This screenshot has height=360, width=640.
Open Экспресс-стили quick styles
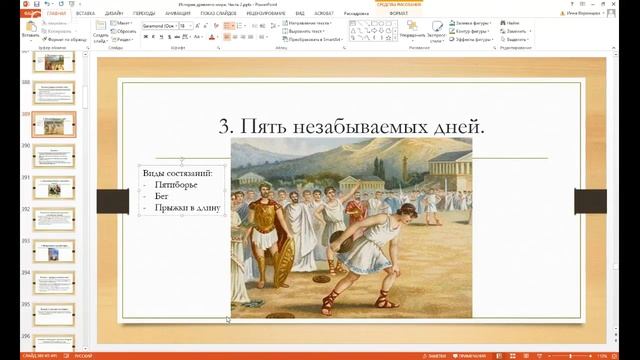pos(436,32)
